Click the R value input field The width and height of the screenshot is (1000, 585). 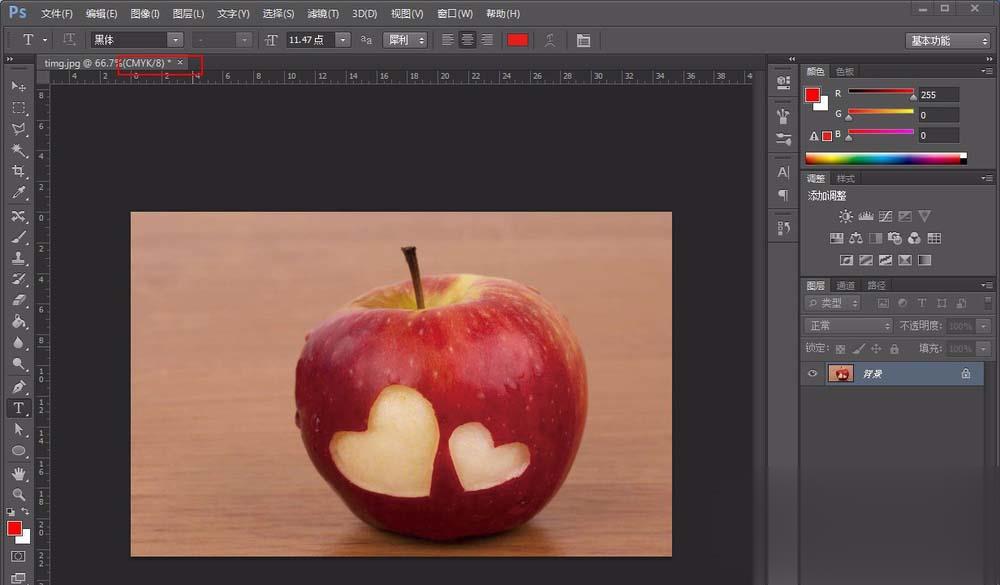tap(938, 95)
